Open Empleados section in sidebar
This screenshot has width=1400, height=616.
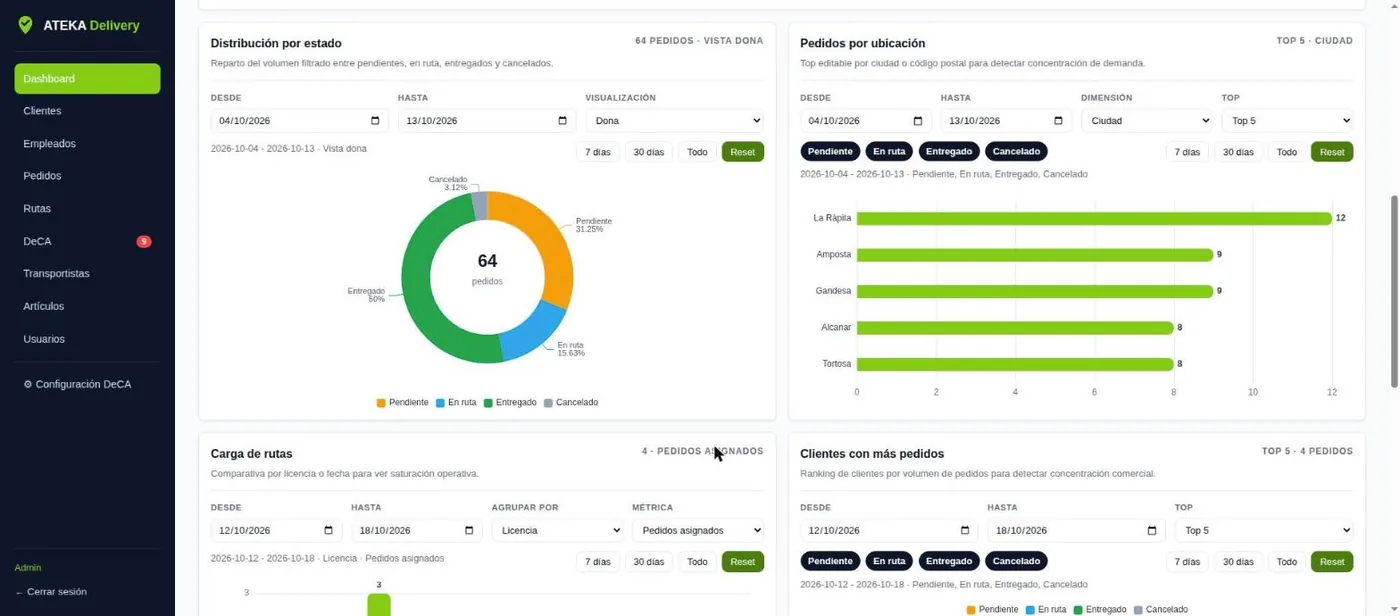[x=87, y=144]
